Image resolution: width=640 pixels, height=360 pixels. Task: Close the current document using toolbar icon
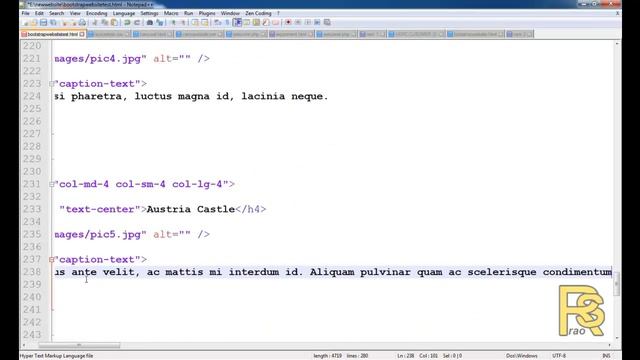point(64,22)
